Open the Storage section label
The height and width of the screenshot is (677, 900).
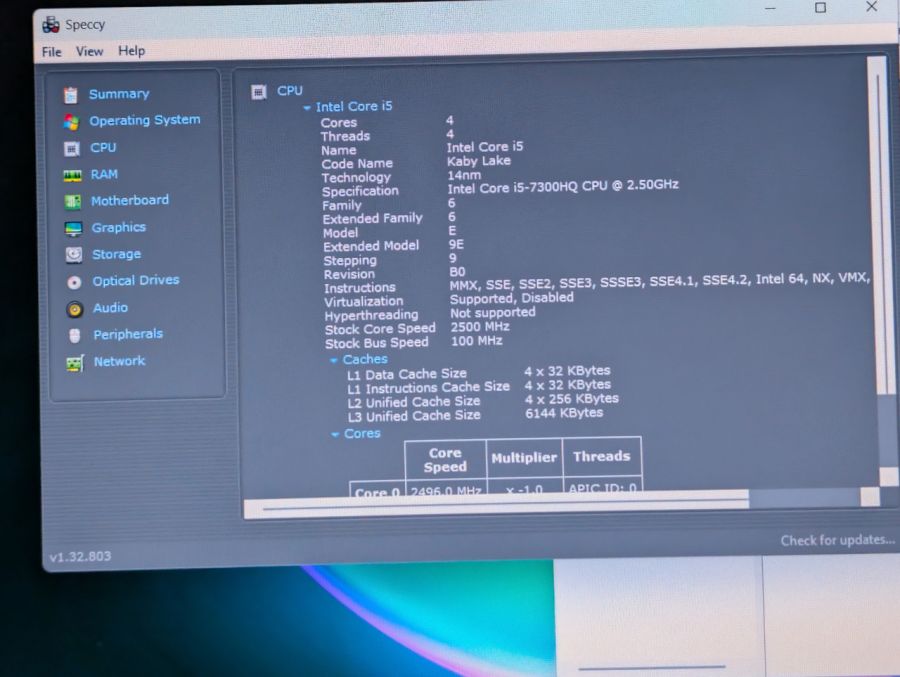tap(117, 254)
